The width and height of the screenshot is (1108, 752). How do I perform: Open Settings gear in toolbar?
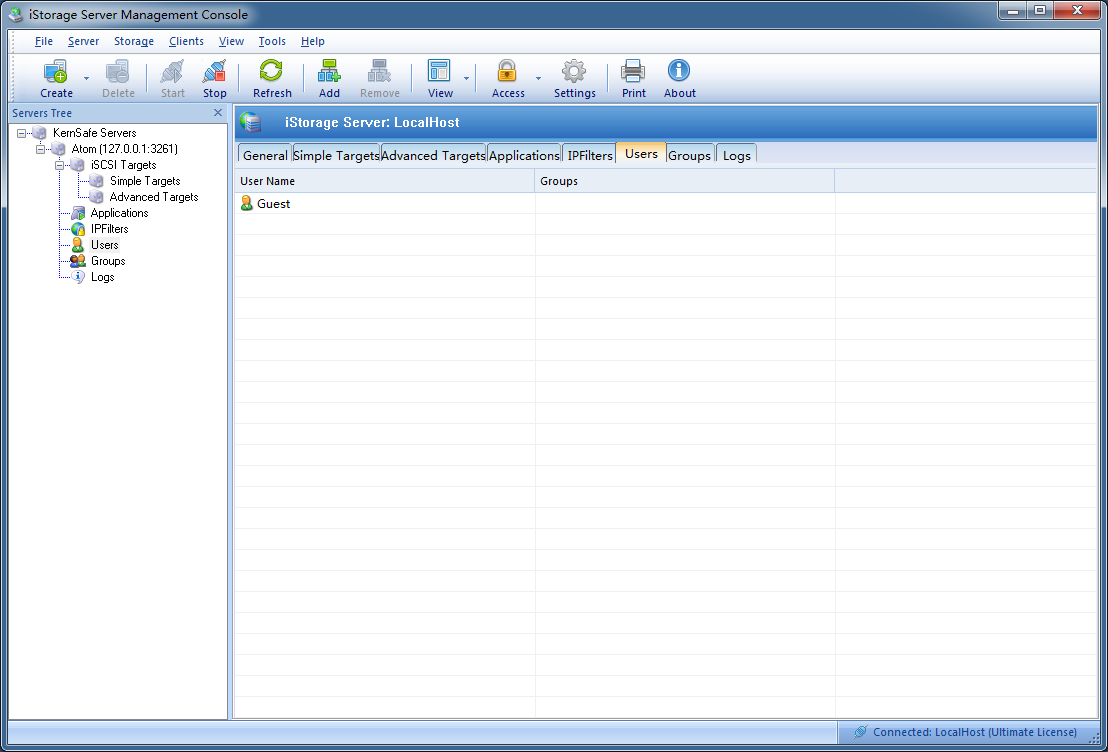pyautogui.click(x=574, y=71)
